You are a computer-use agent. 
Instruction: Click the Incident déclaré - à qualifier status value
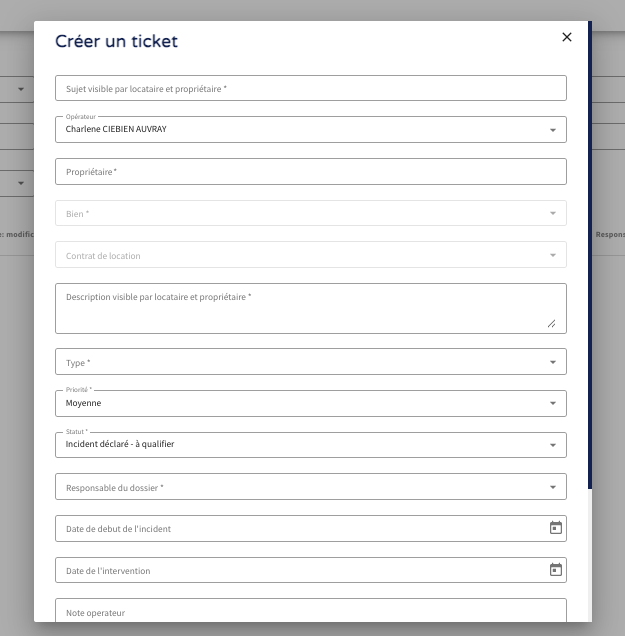120,444
